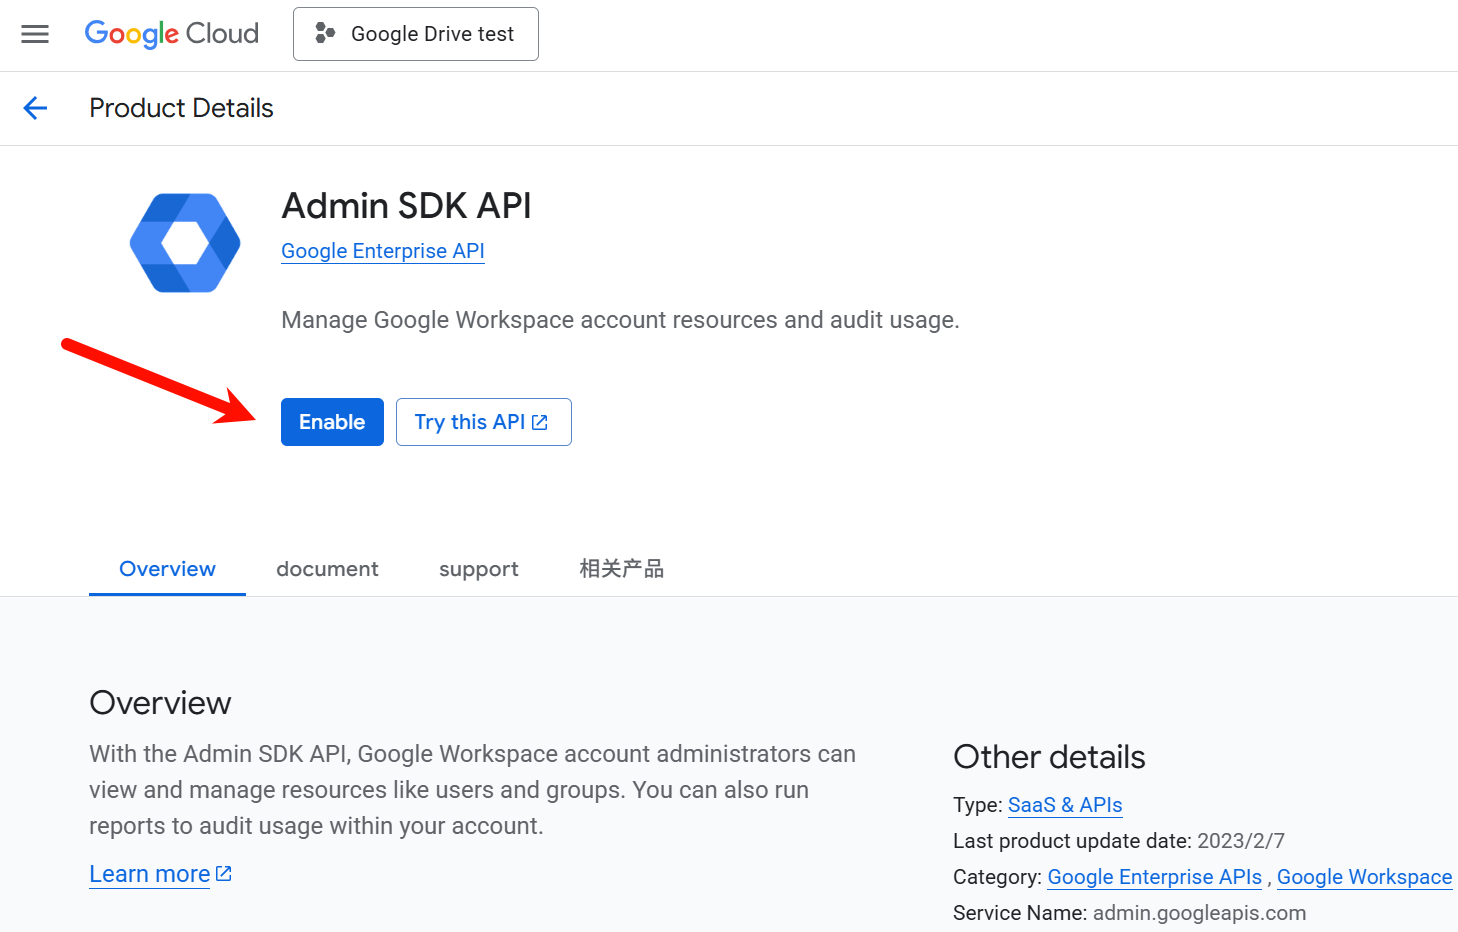Click the Other details heading
1458x932 pixels.
coord(1049,757)
